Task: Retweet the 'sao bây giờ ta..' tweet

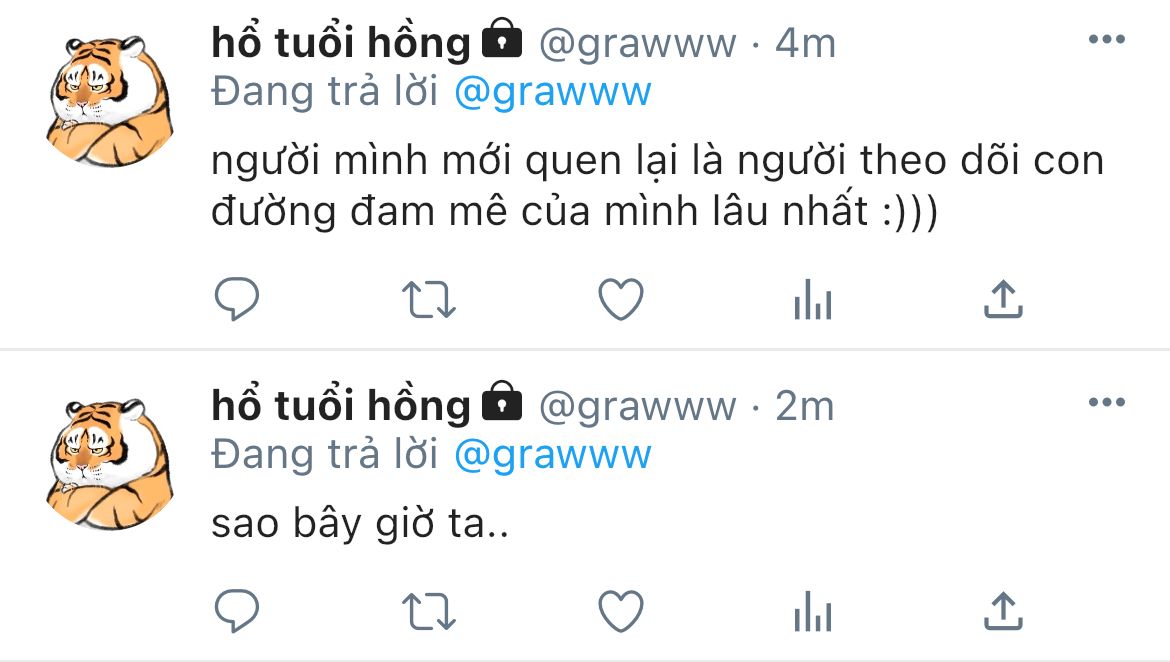Action: click(x=429, y=611)
